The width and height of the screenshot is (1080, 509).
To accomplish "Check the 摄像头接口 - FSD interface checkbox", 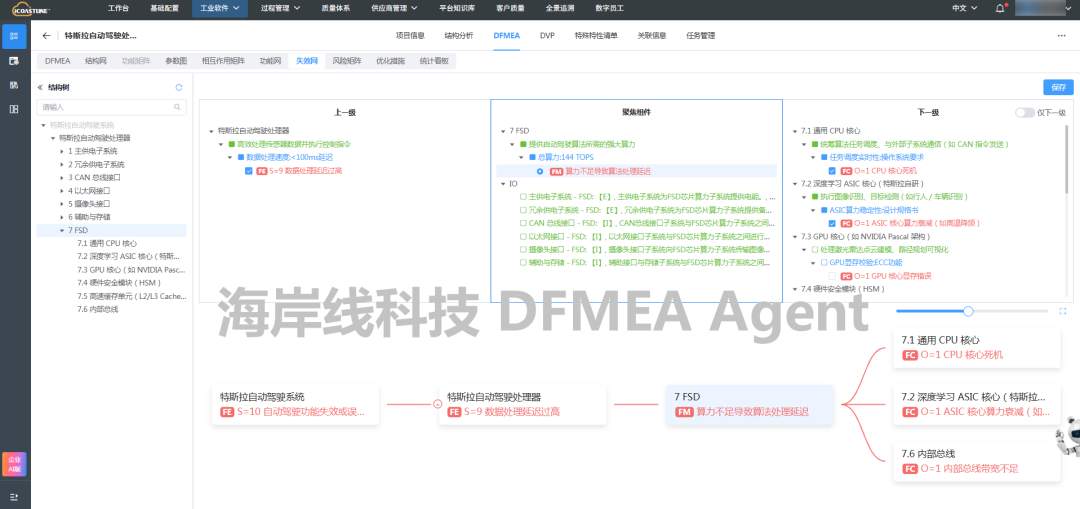I will point(523,249).
